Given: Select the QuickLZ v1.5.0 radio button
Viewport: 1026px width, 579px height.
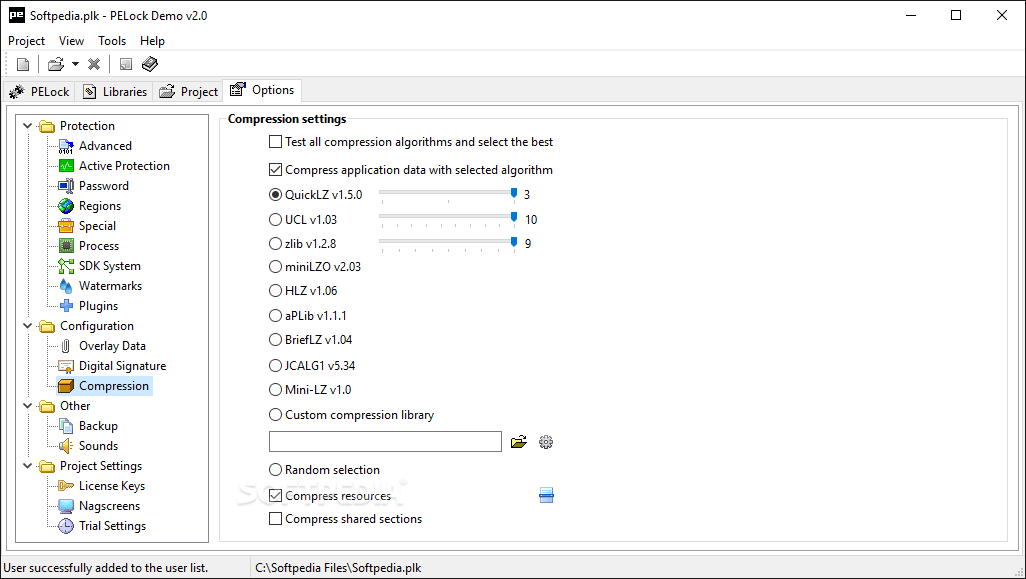Looking at the screenshot, I should (x=275, y=195).
